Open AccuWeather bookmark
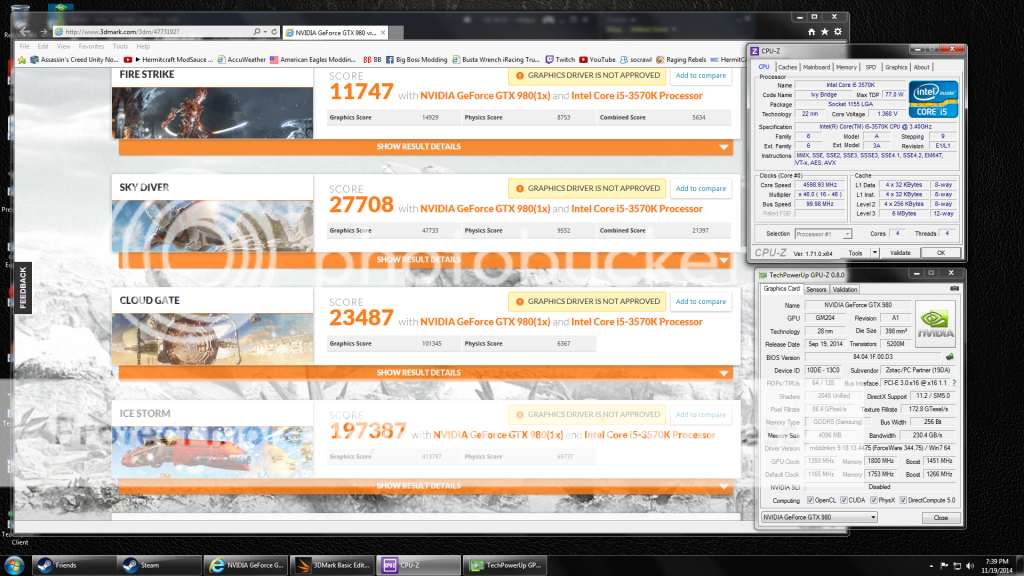 242,59
